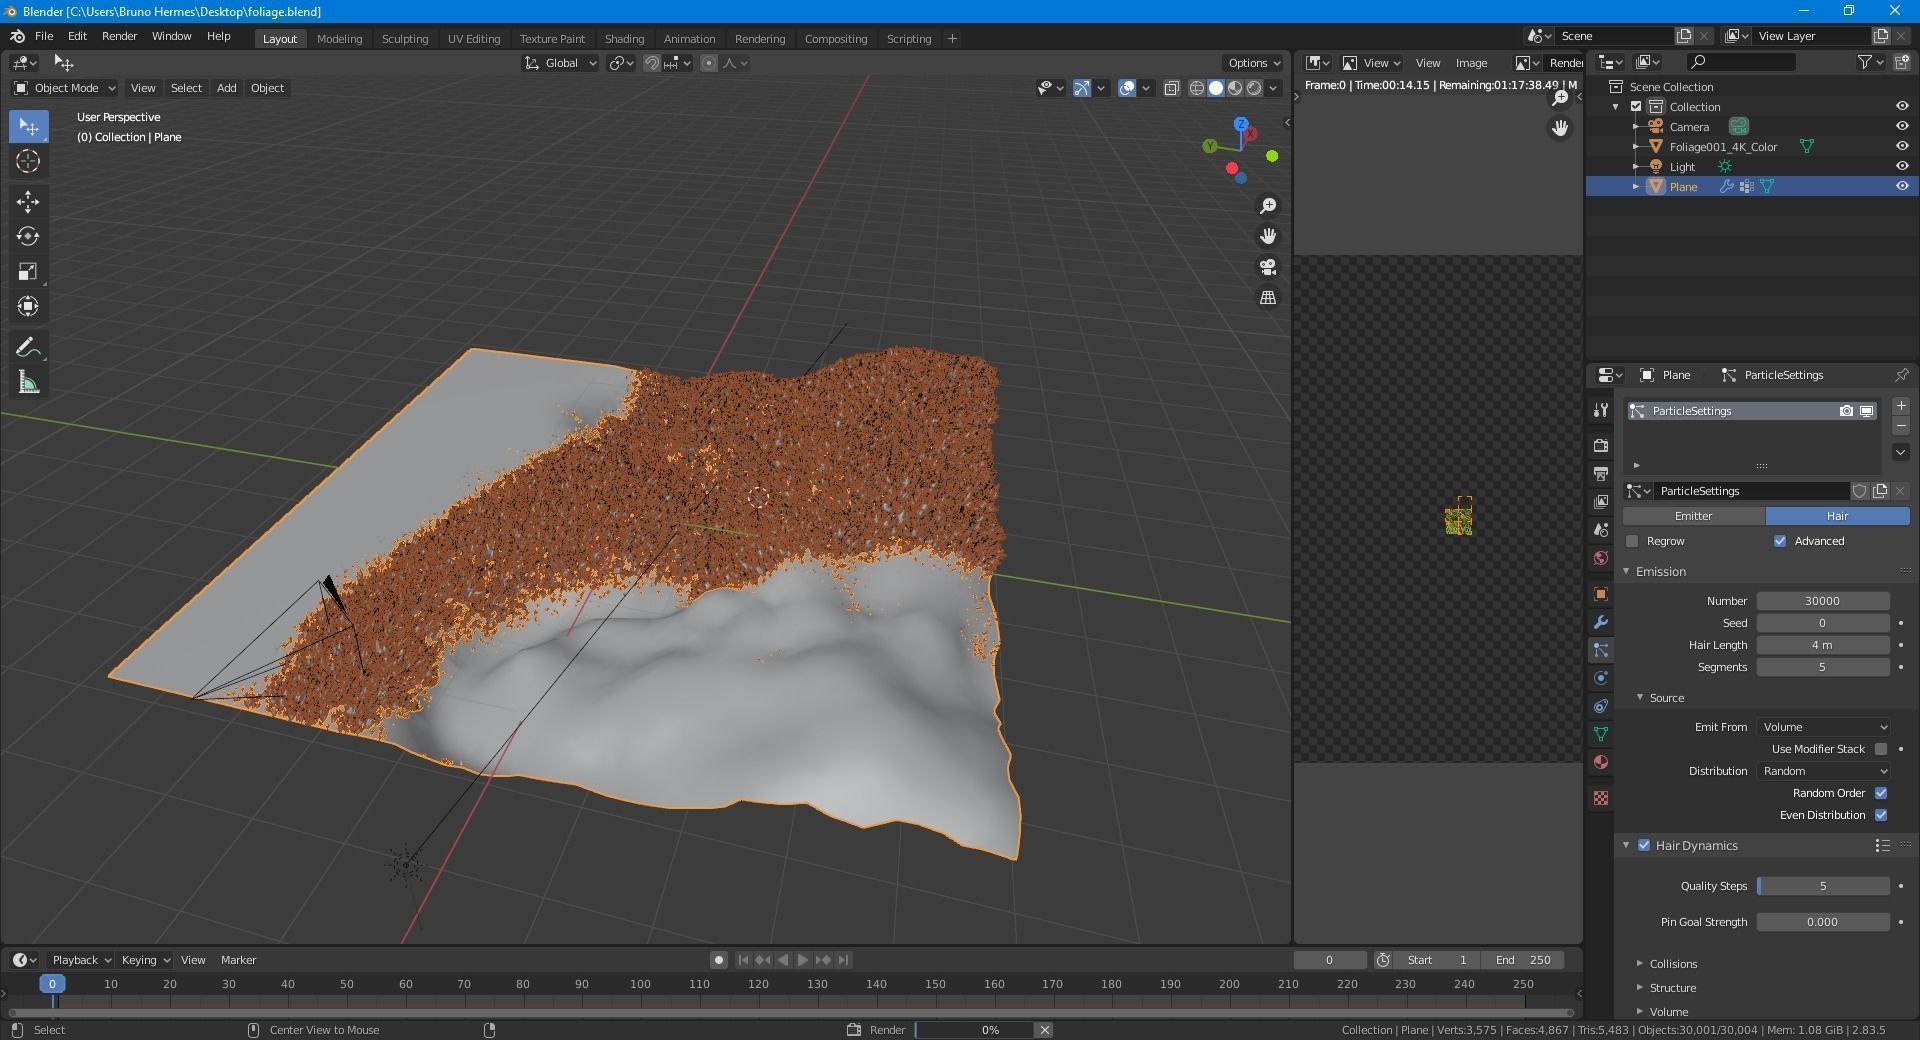Select the Rotate tool

pos(28,236)
